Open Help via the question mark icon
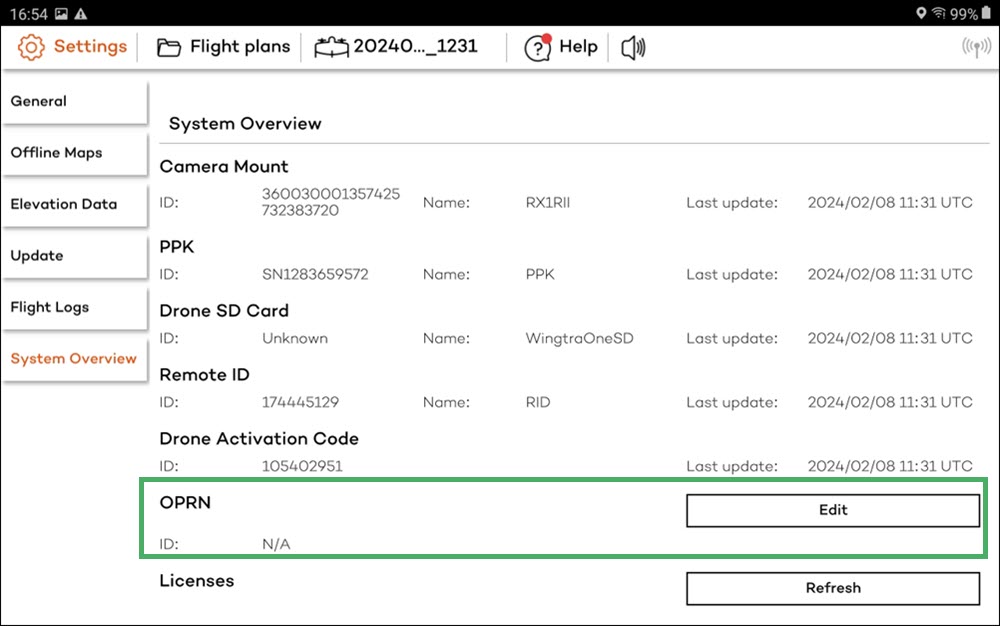The image size is (1000, 626). coord(537,47)
